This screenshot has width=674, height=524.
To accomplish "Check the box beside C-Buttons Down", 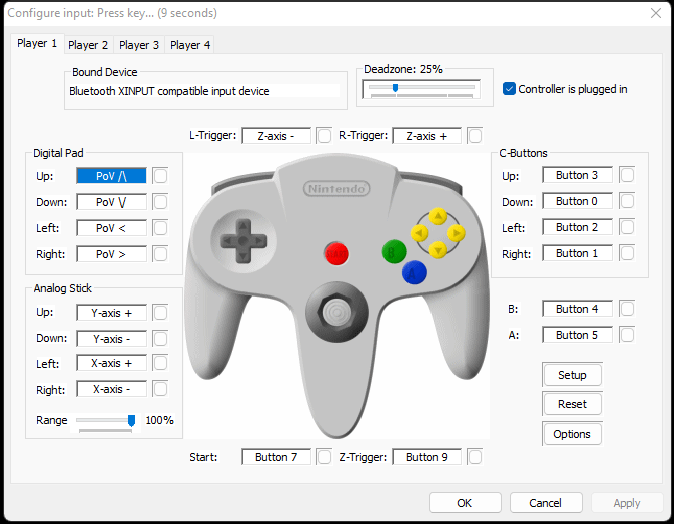I will point(627,201).
